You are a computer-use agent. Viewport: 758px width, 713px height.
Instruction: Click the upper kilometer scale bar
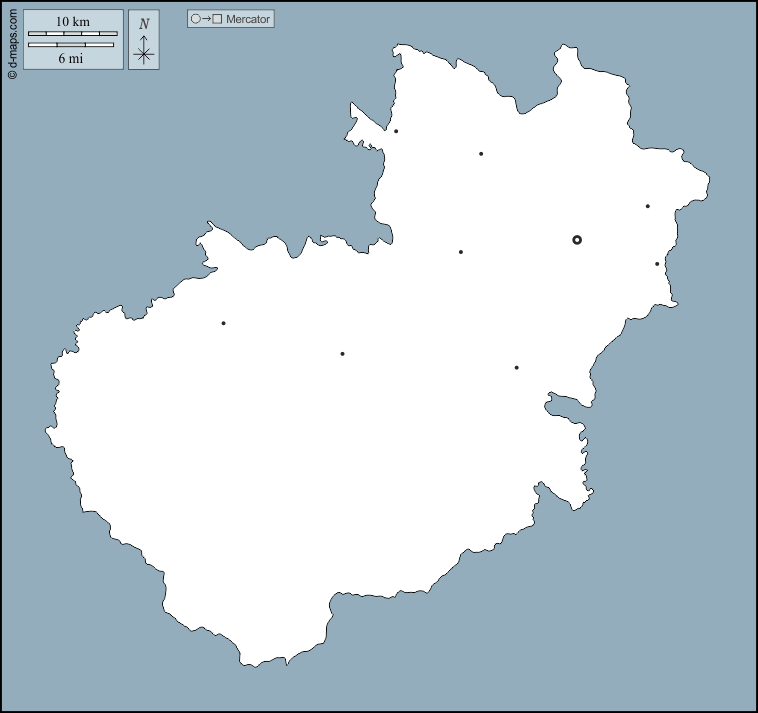point(73,34)
